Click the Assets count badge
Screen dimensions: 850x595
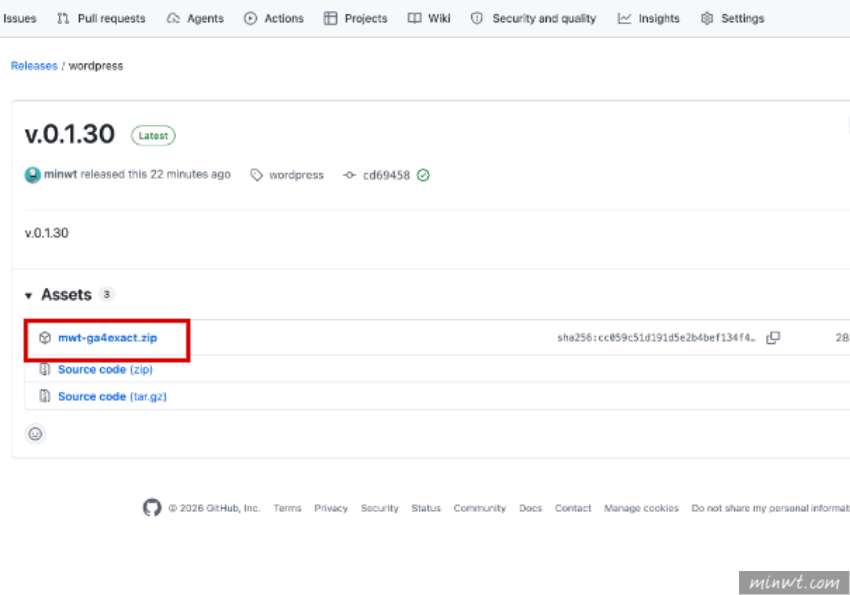click(107, 294)
